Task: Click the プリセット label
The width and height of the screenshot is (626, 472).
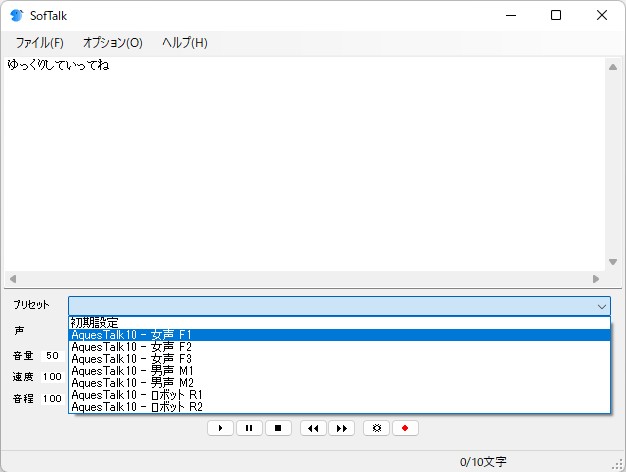Action: coord(31,305)
